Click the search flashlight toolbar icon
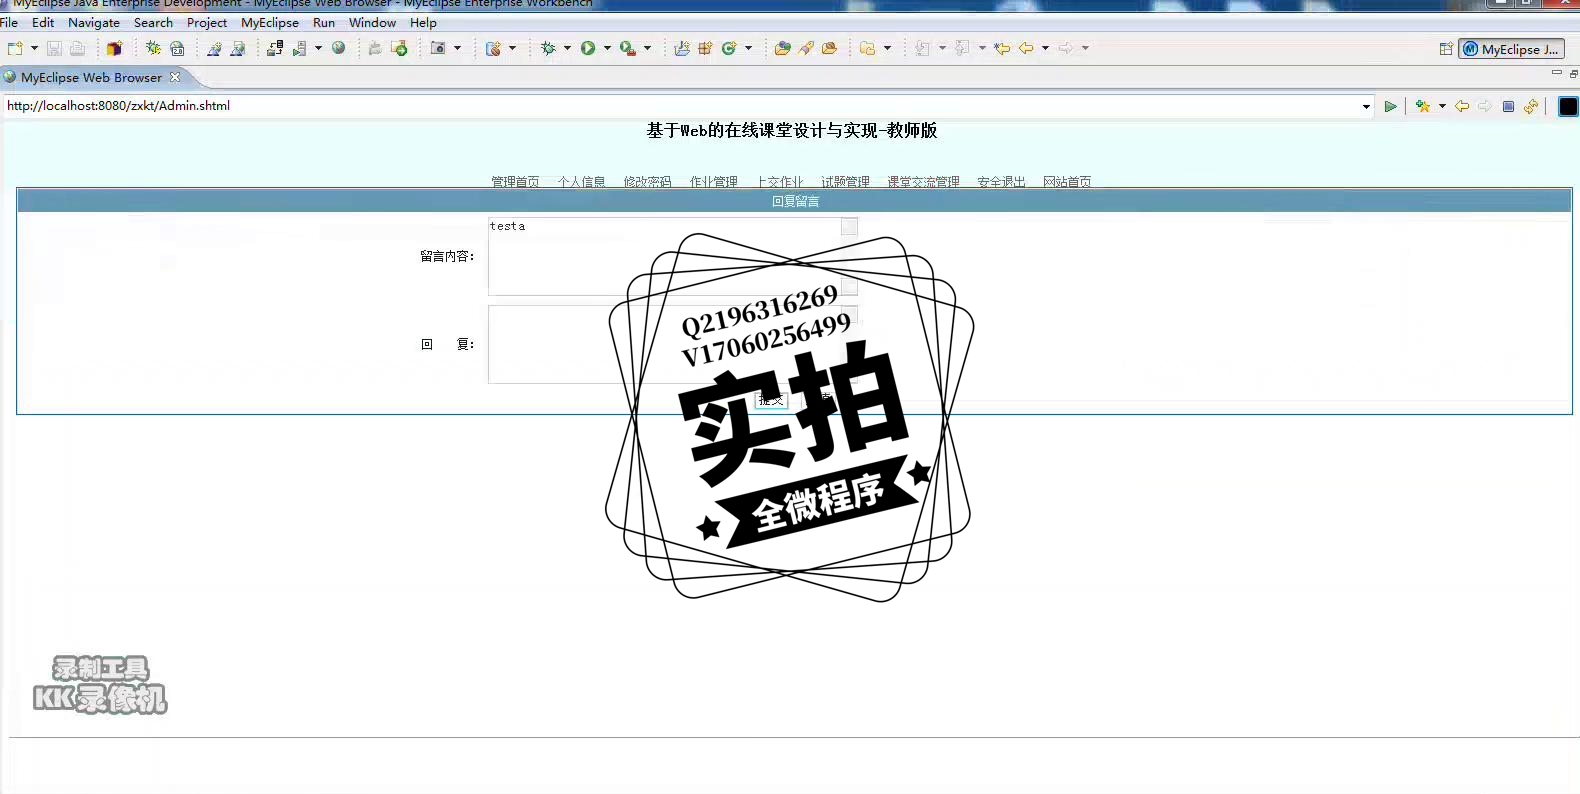The width and height of the screenshot is (1580, 794). pyautogui.click(x=806, y=48)
